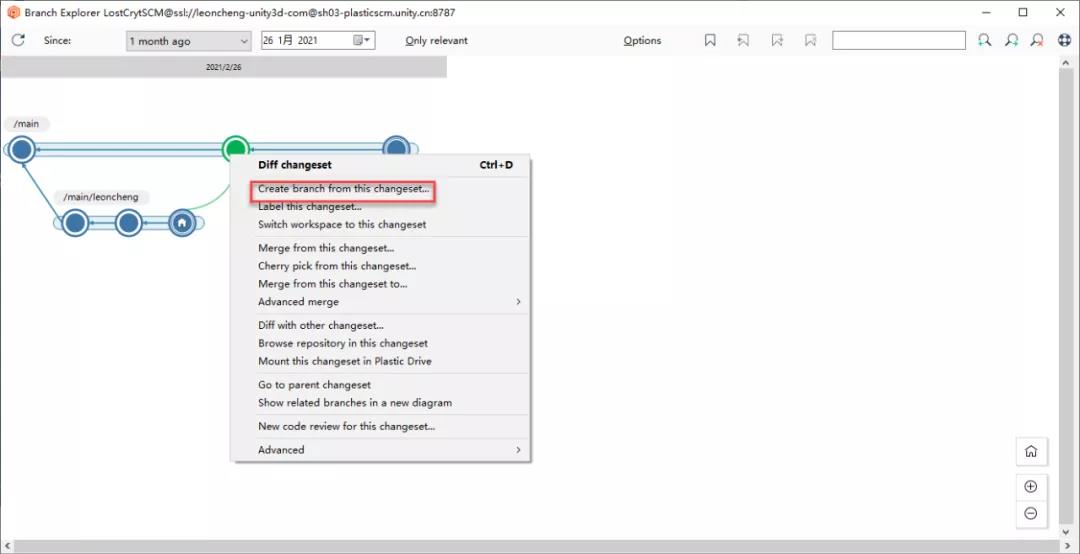Image resolution: width=1080 pixels, height=554 pixels.
Task: Select the rightmost changeset on /main
Action: point(396,148)
